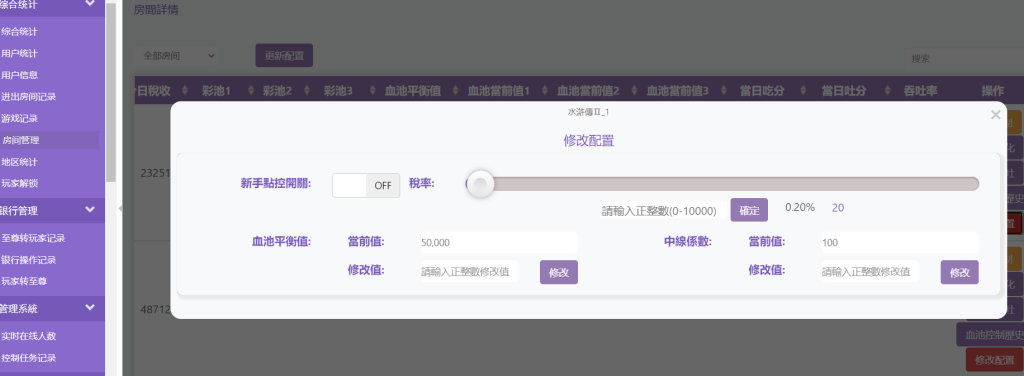Image resolution: width=1024 pixels, height=376 pixels.
Task: Sort by 彩池1 column sort icon
Action: click(251, 91)
